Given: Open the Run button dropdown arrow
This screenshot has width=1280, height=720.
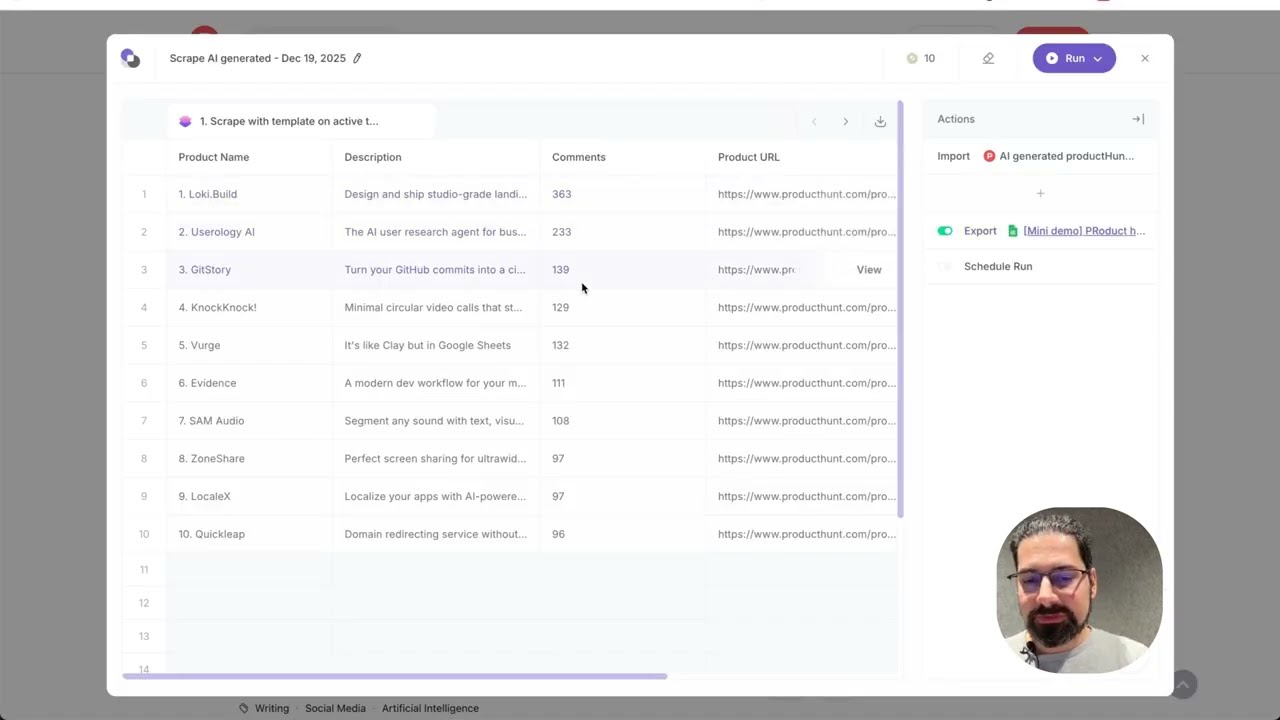Looking at the screenshot, I should coord(1098,58).
